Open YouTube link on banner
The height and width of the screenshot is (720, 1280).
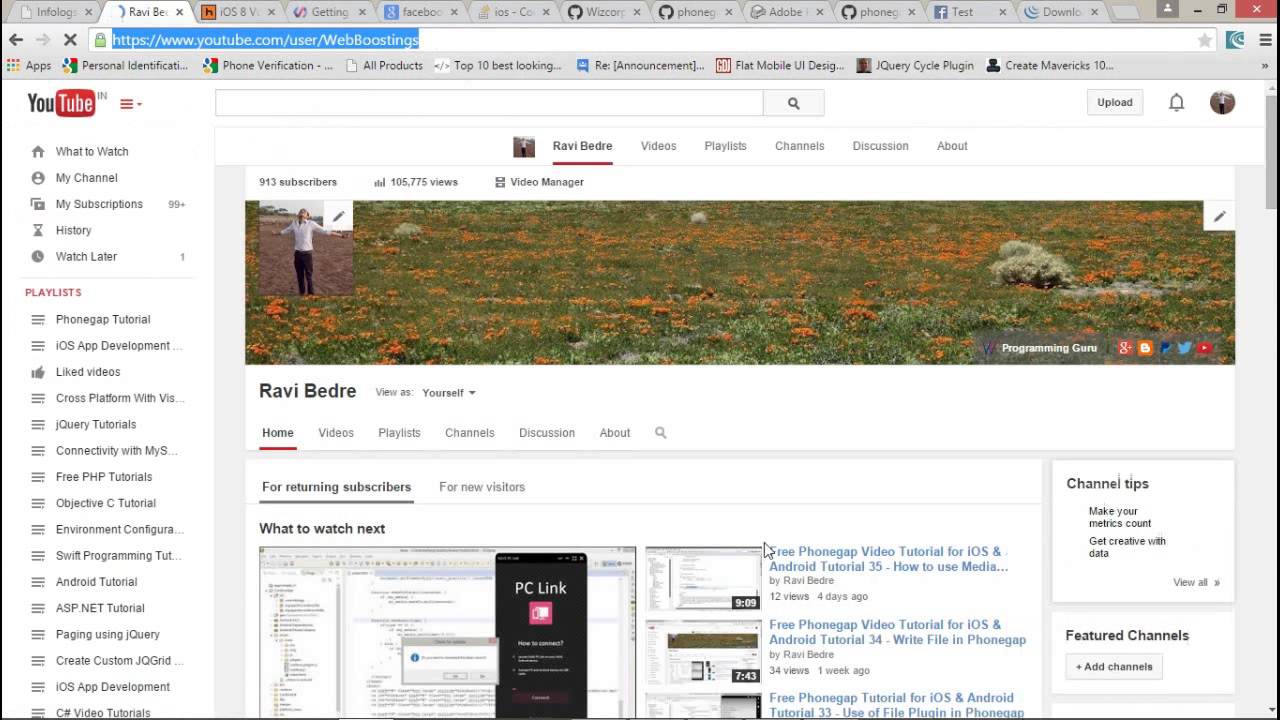pyautogui.click(x=1204, y=348)
